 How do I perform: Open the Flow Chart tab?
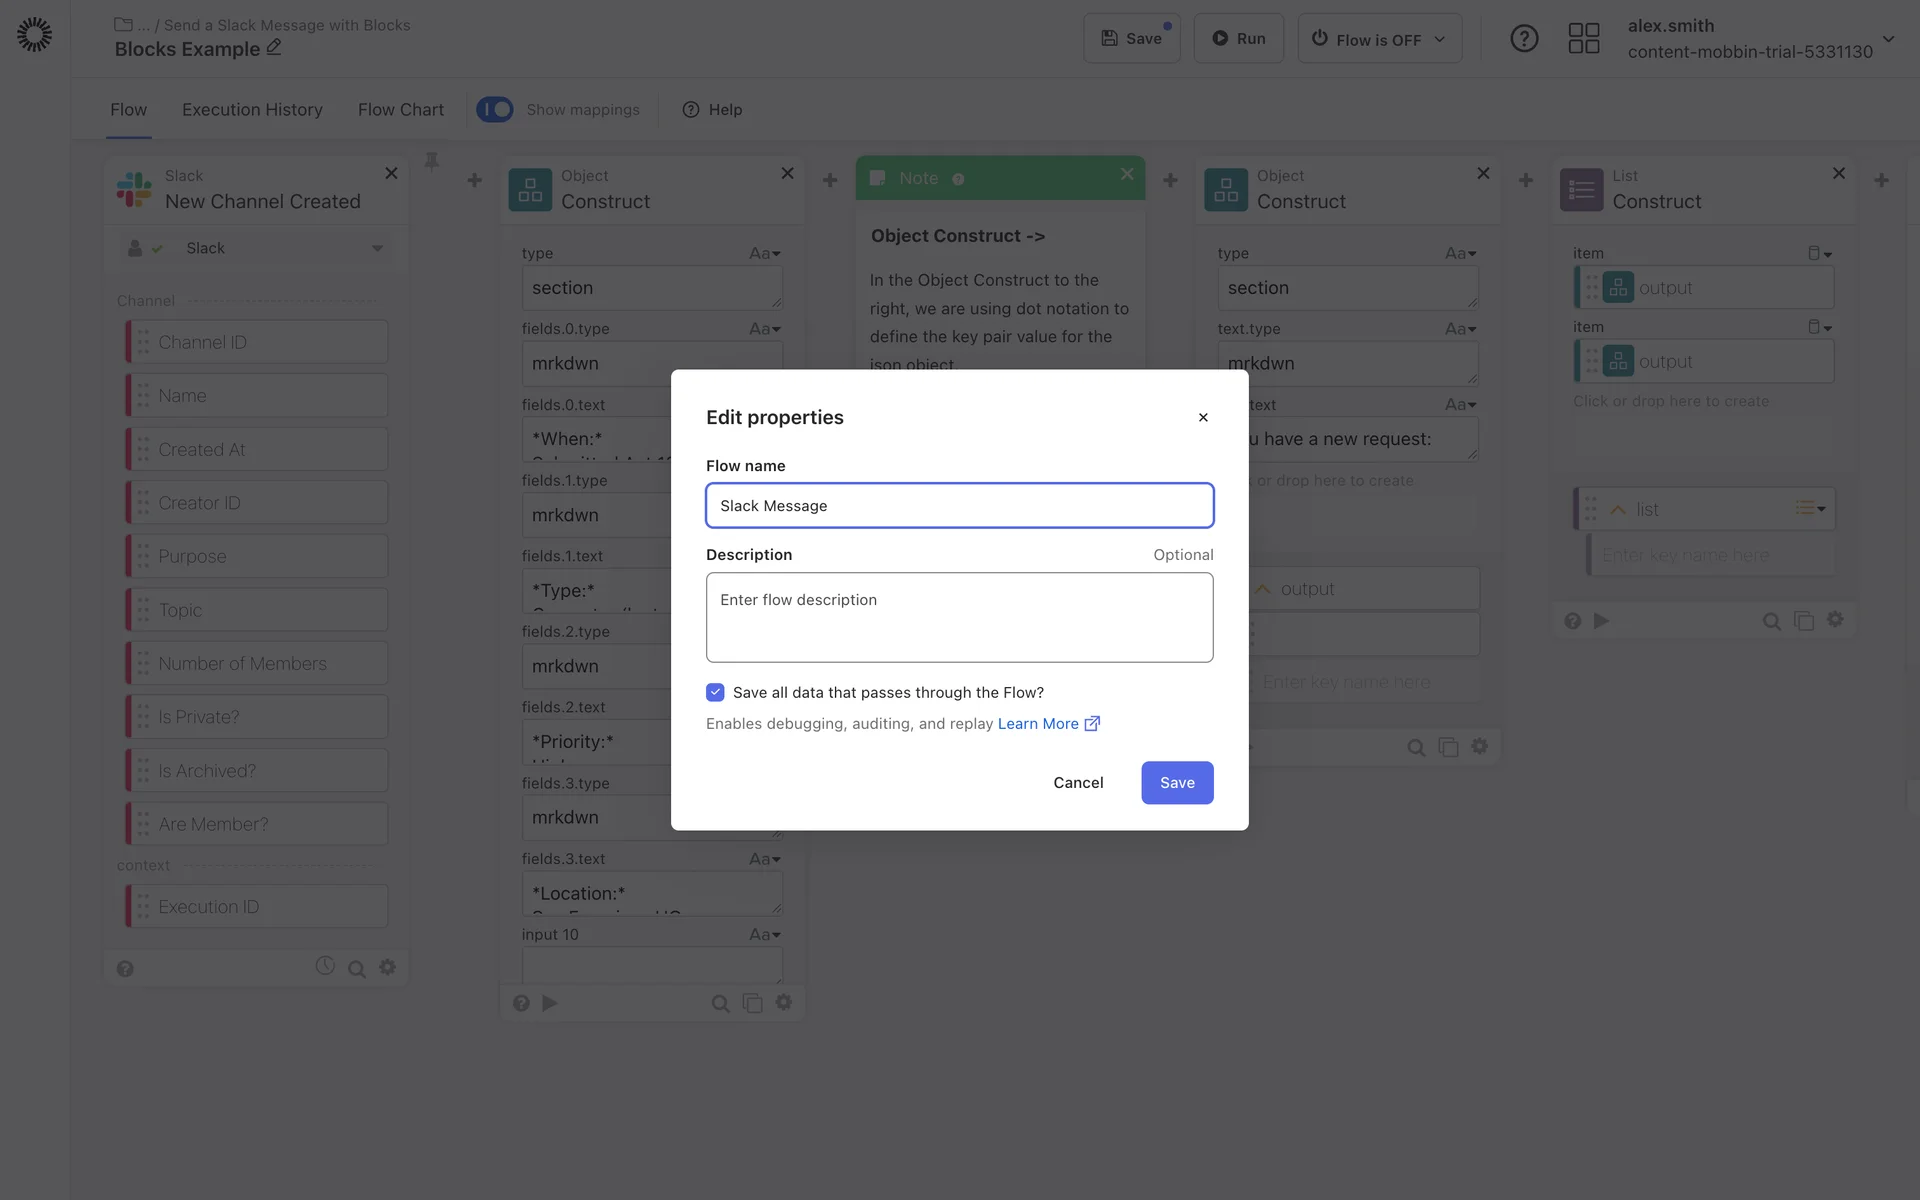click(x=400, y=110)
